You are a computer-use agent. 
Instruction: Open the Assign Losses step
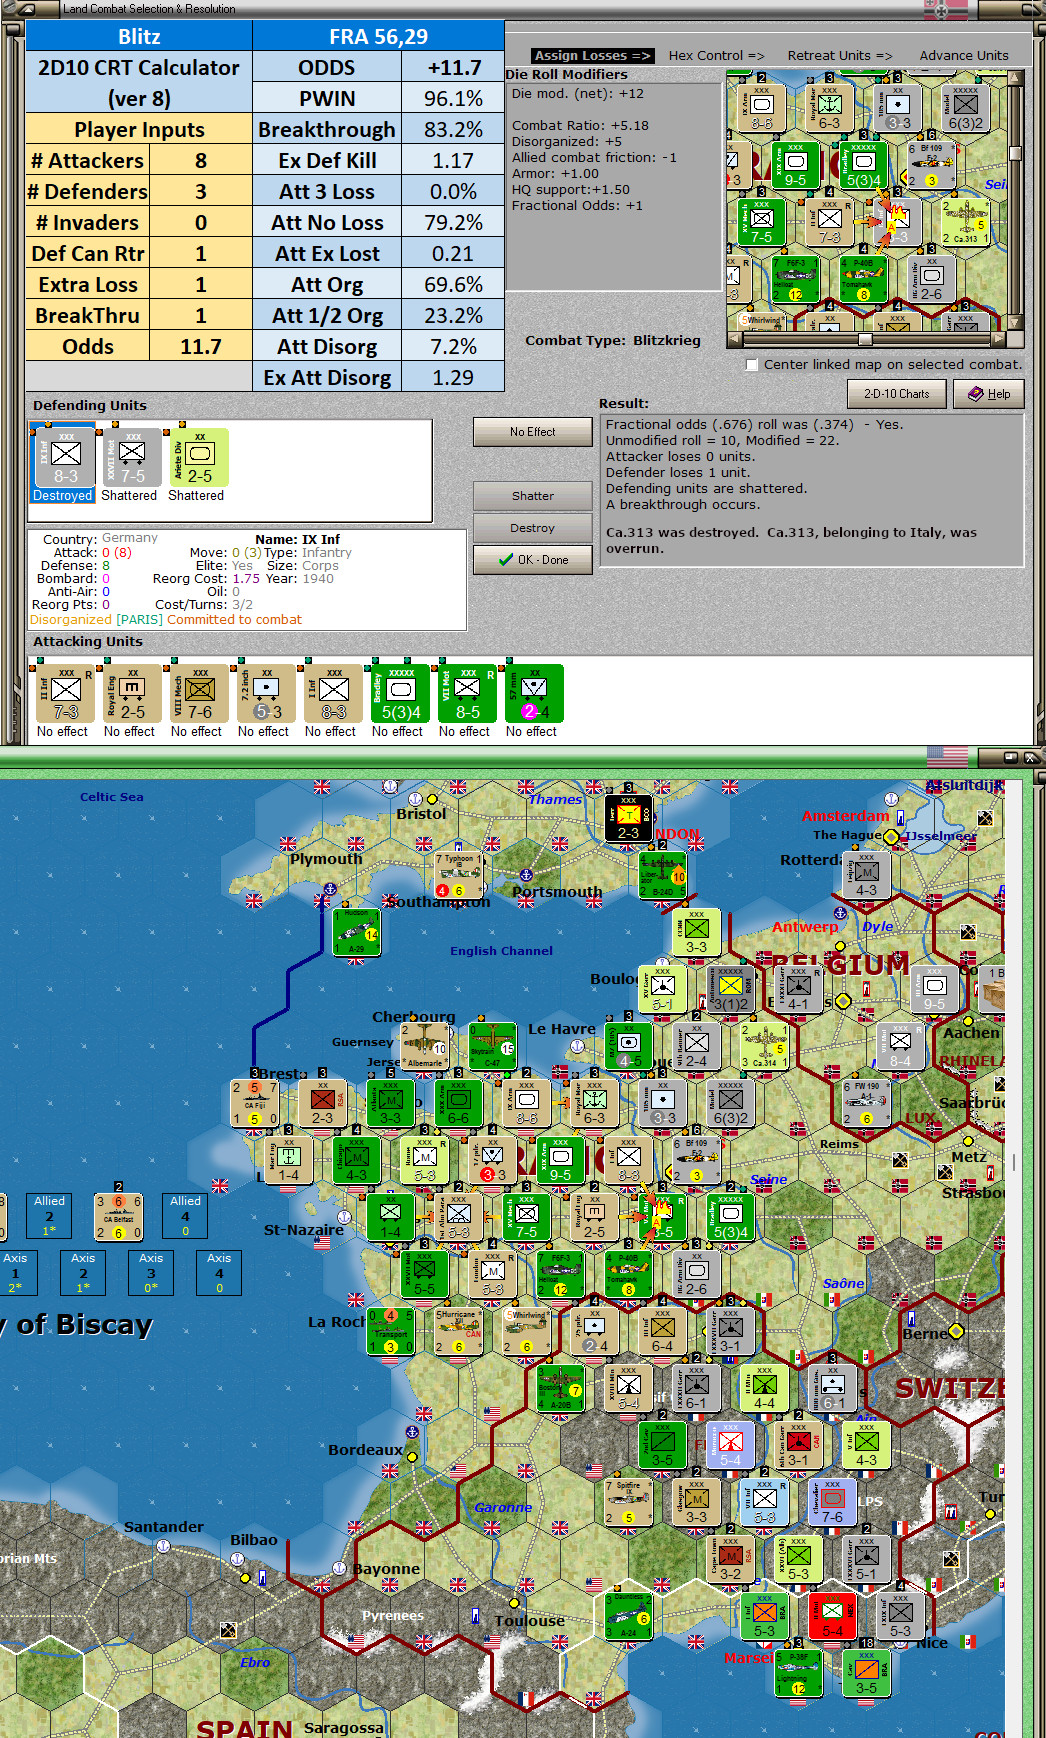click(x=592, y=55)
